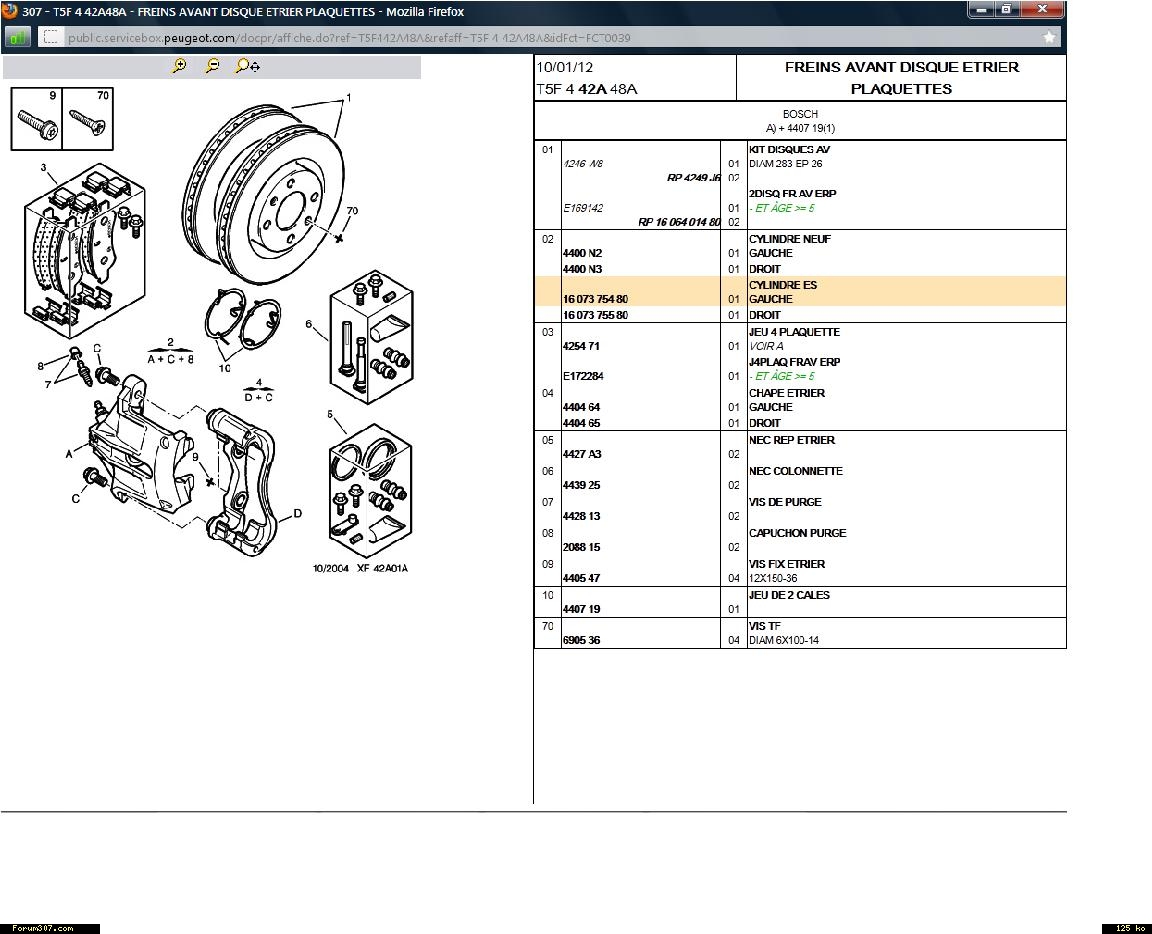This screenshot has width=1152, height=934.
Task: Click the Firefox logo in title bar
Action: [10, 11]
